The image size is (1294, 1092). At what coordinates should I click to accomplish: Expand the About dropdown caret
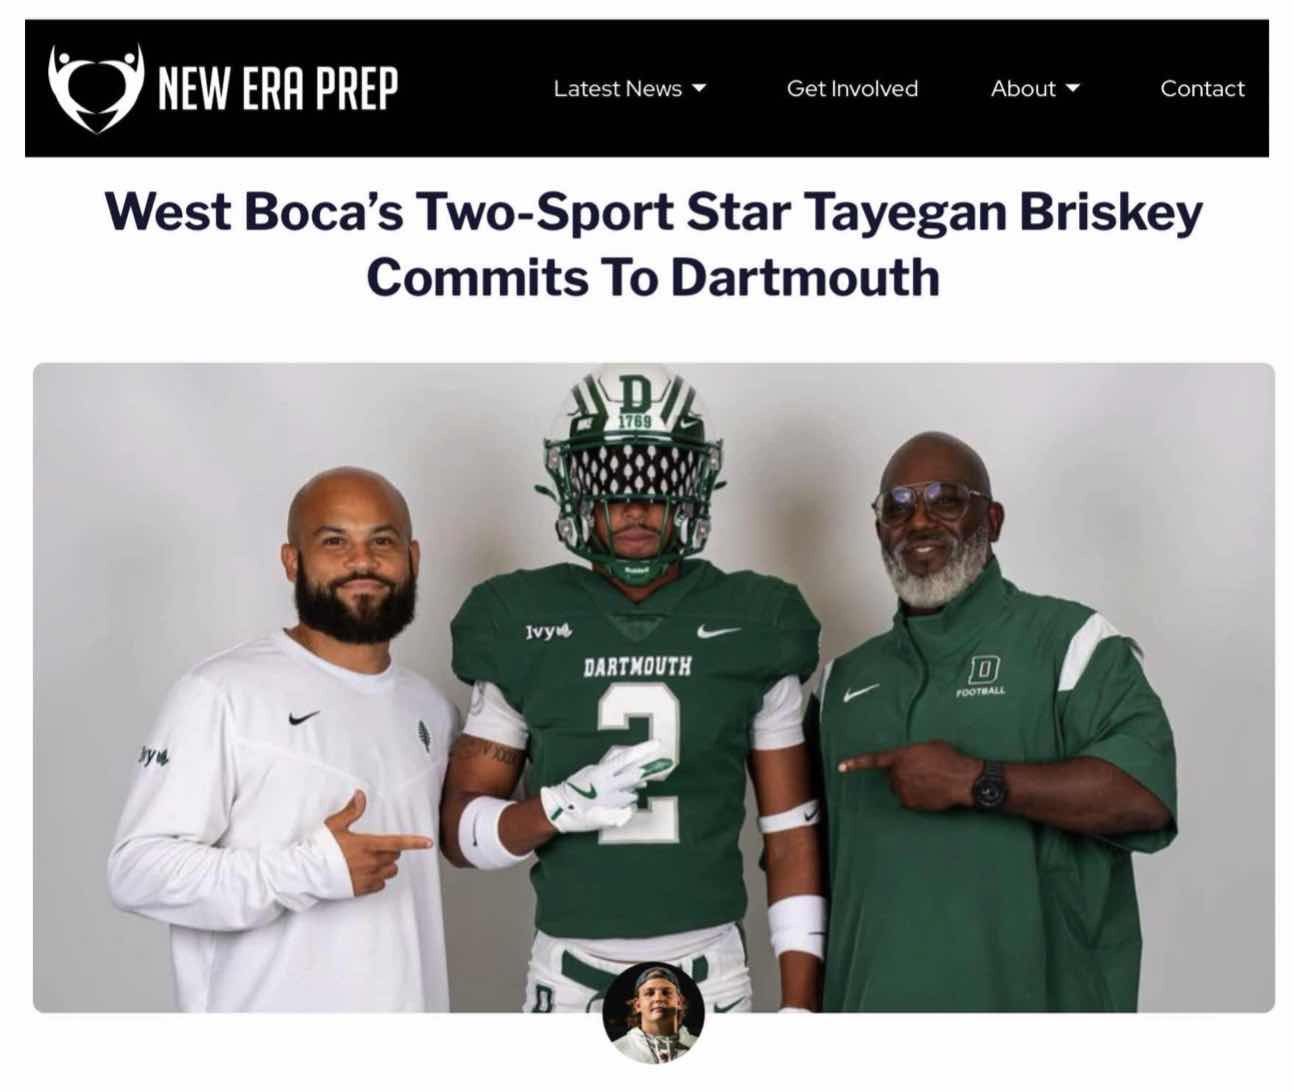point(1073,88)
